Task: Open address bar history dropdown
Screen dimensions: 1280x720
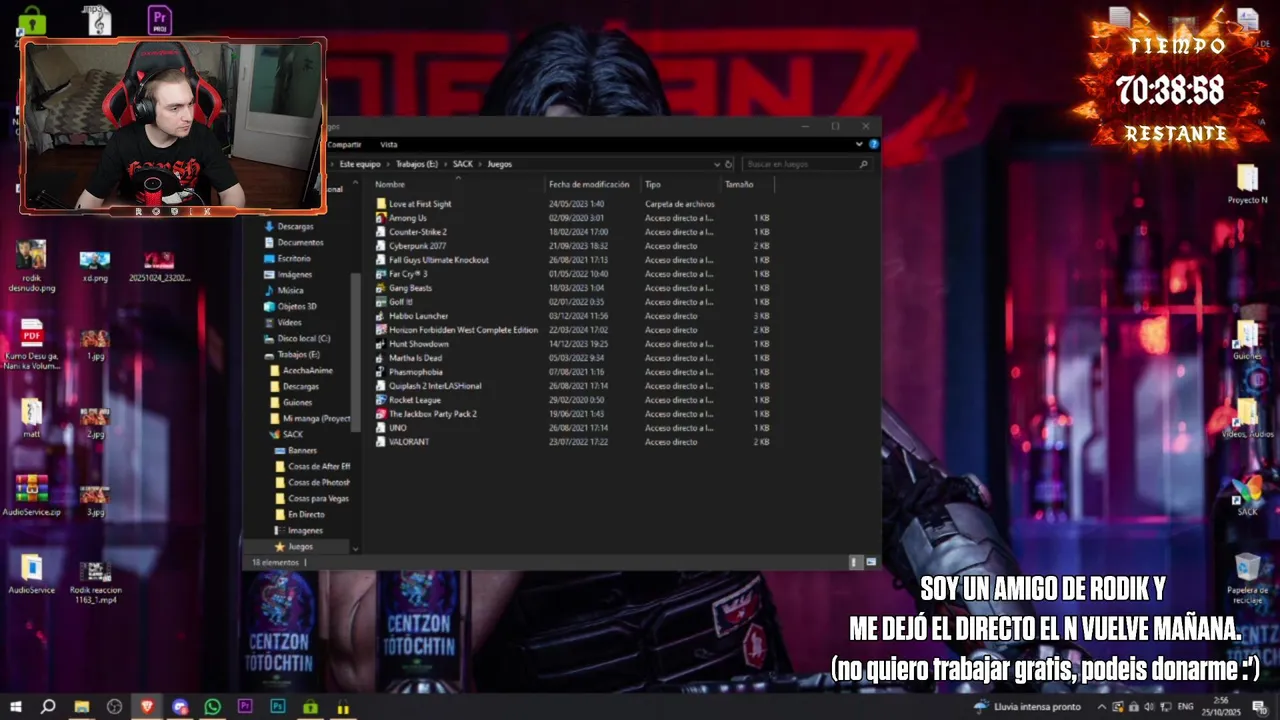Action: [717, 164]
